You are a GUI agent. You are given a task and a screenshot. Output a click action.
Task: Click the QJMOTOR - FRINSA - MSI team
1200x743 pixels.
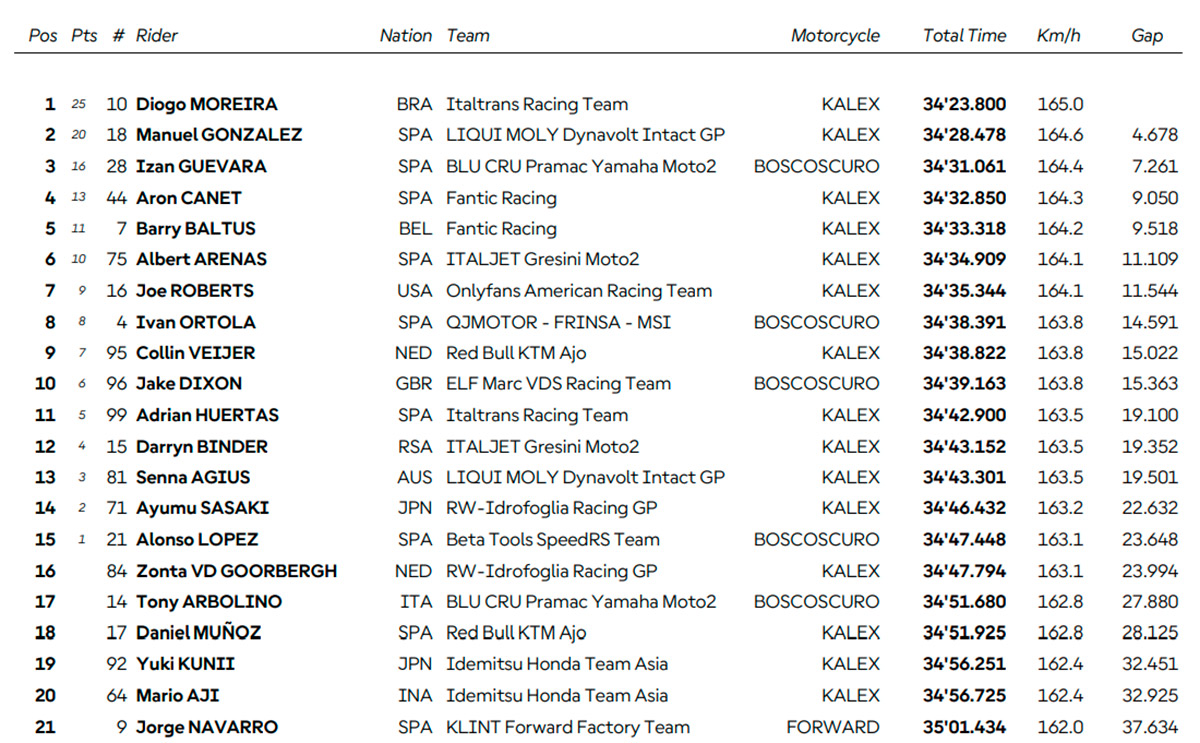[558, 322]
